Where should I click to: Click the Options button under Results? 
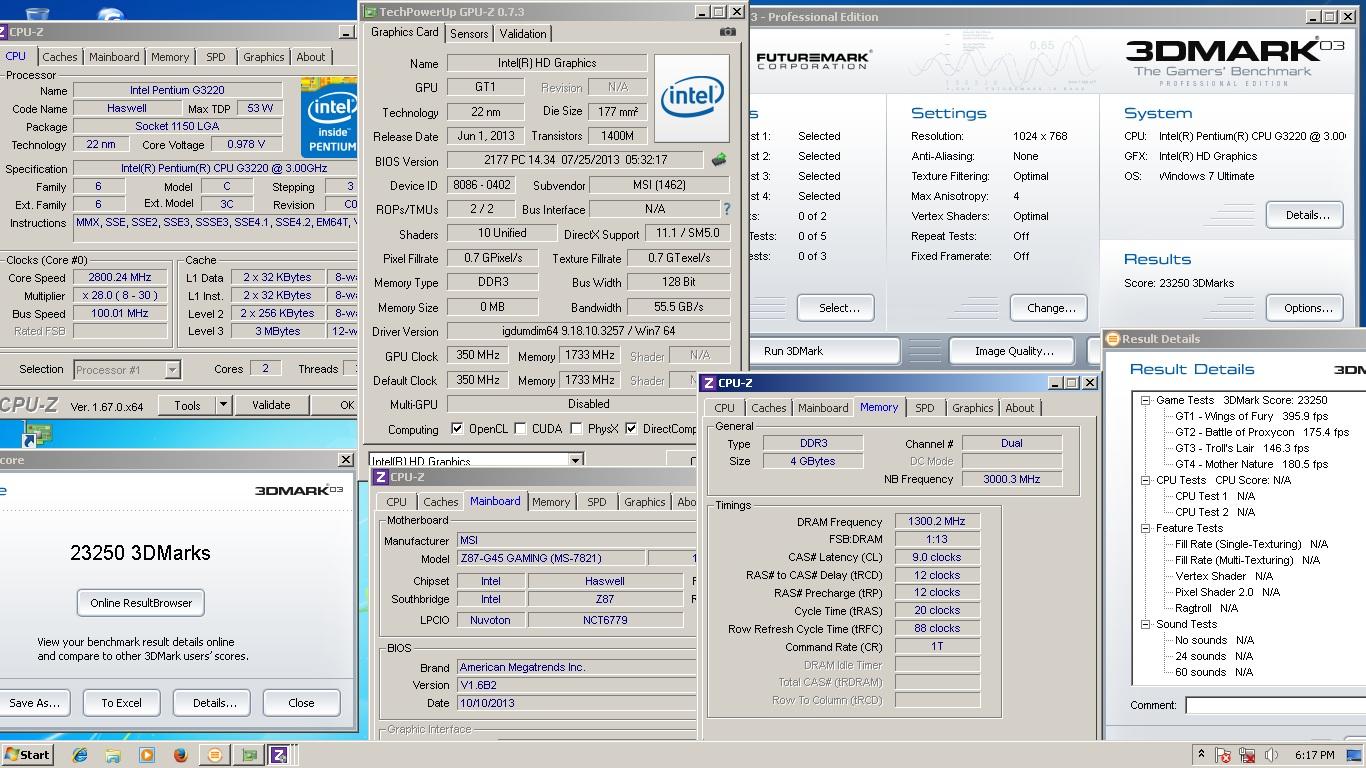coord(1307,308)
